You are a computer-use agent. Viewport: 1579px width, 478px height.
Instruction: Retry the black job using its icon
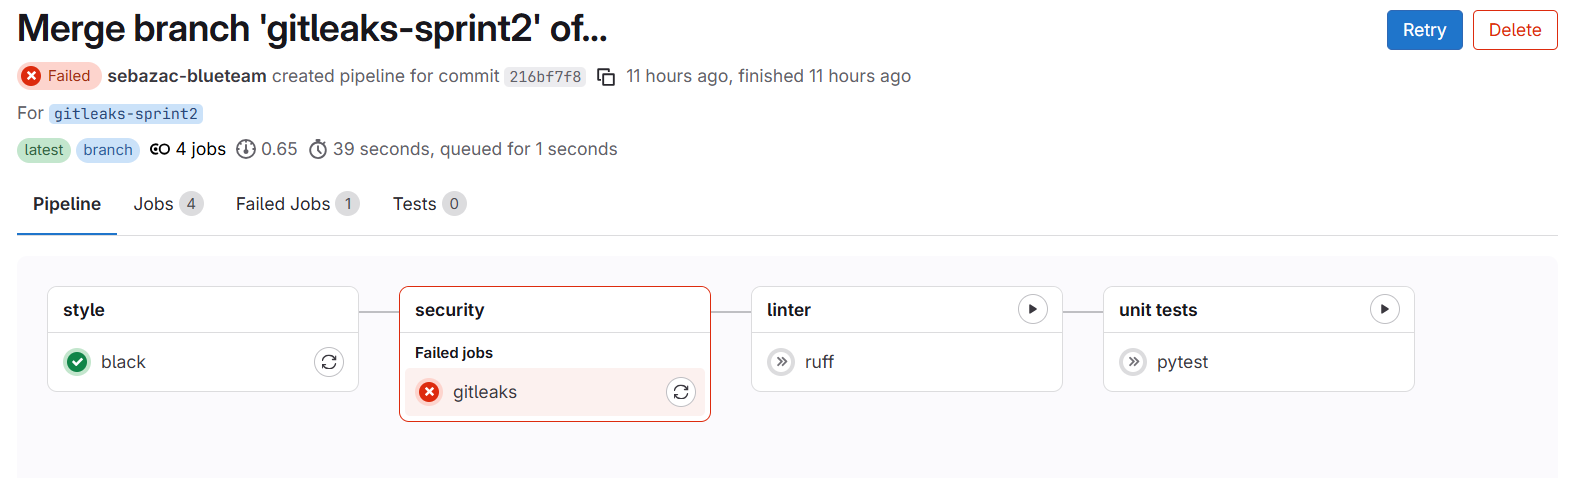tap(329, 362)
